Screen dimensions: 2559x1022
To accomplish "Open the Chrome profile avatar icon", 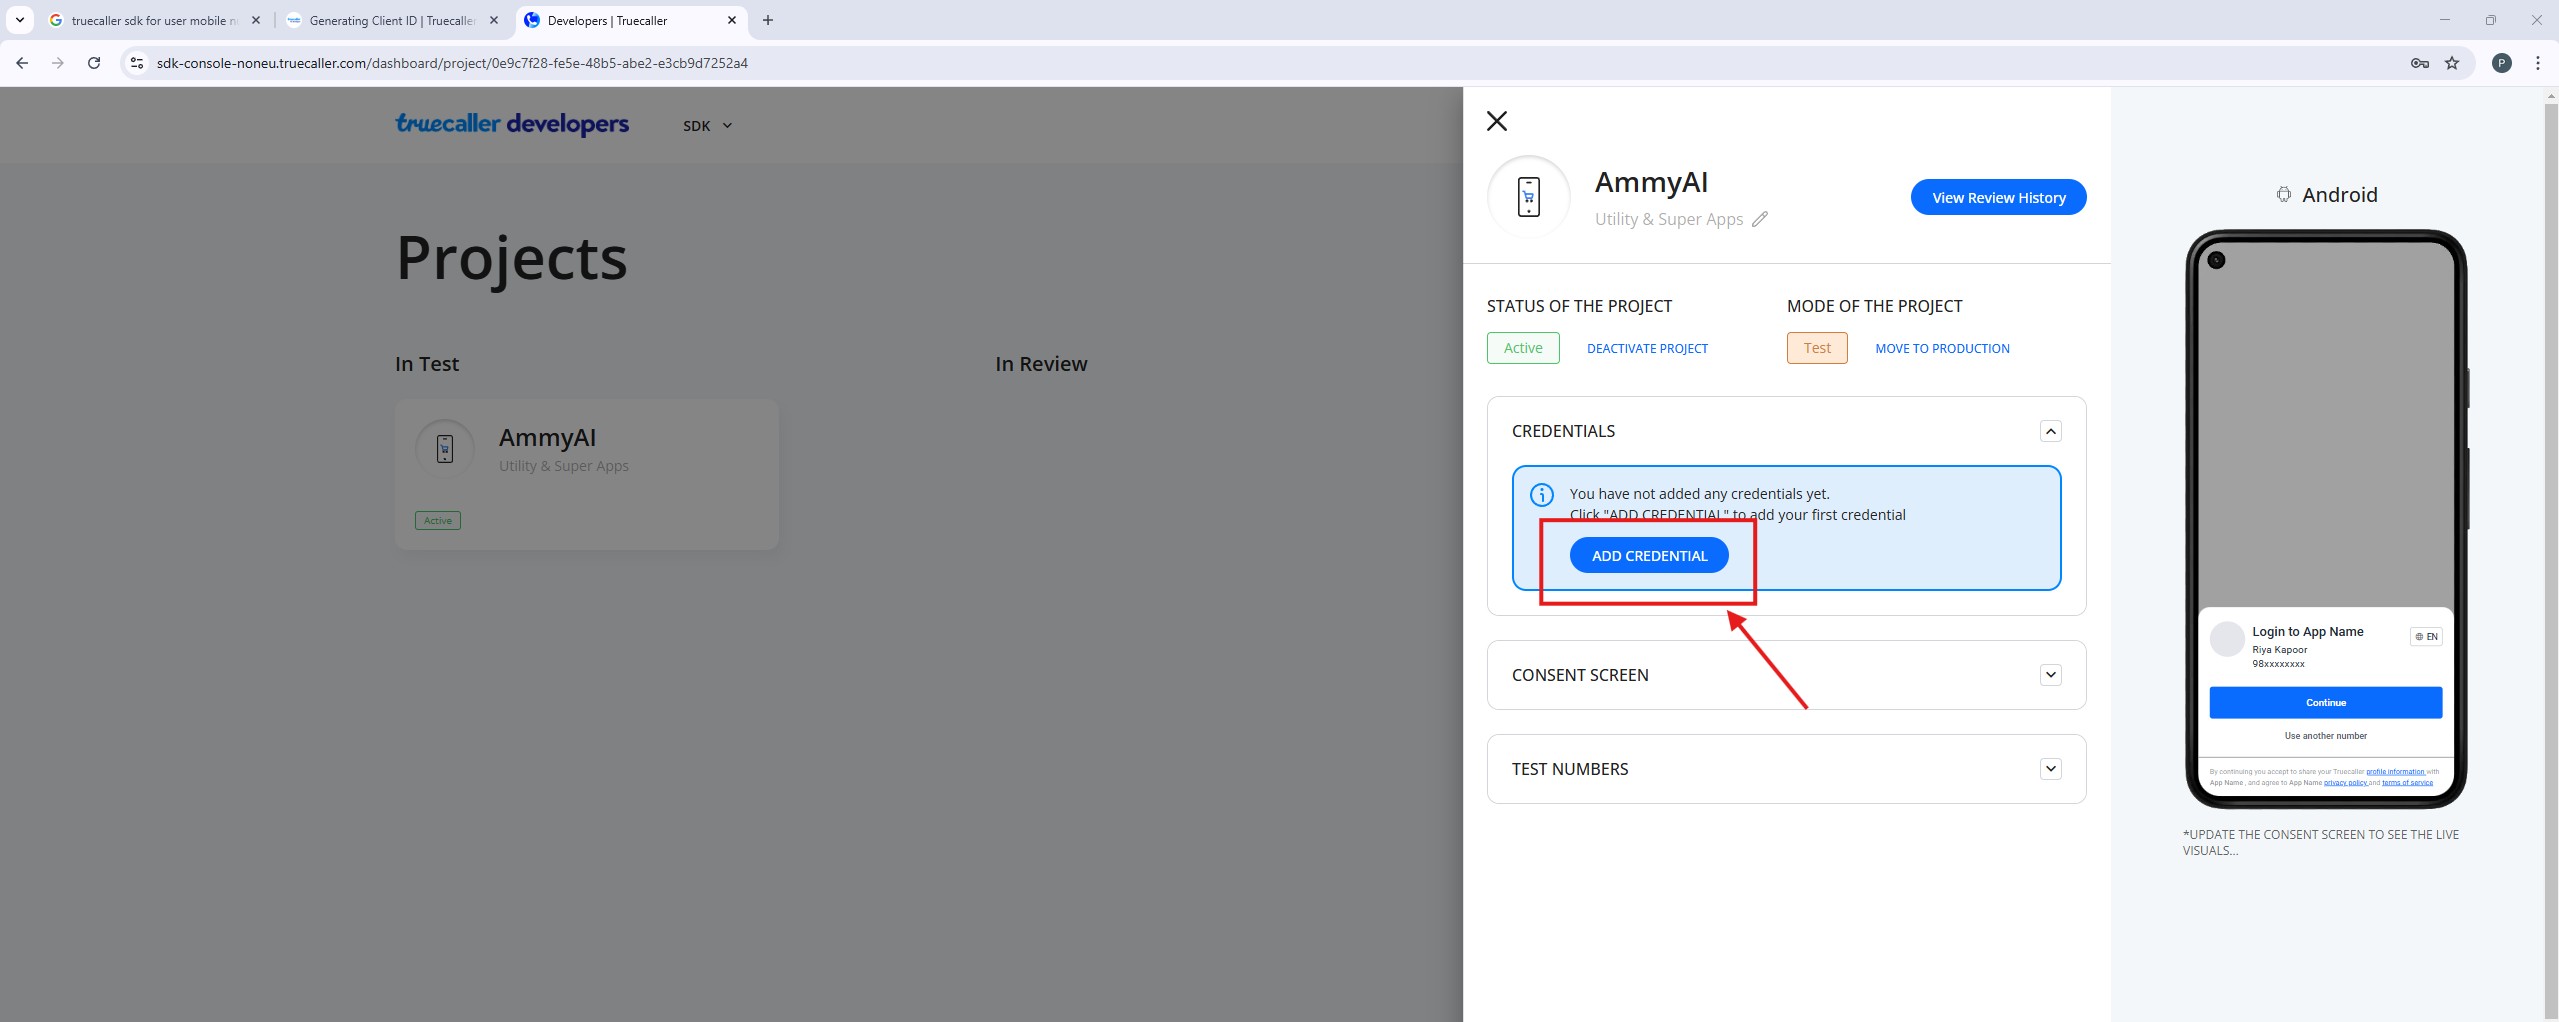I will (x=2501, y=63).
